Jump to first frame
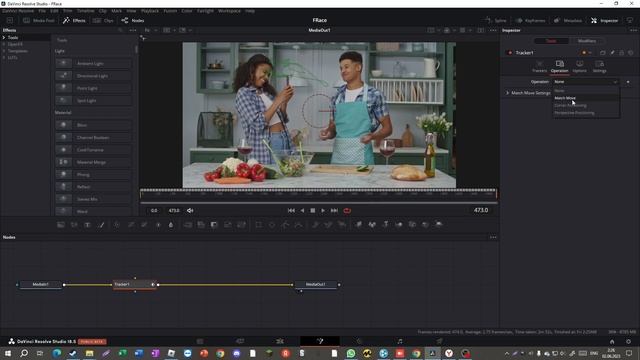Screen dimensions: 640x360 coord(291,211)
